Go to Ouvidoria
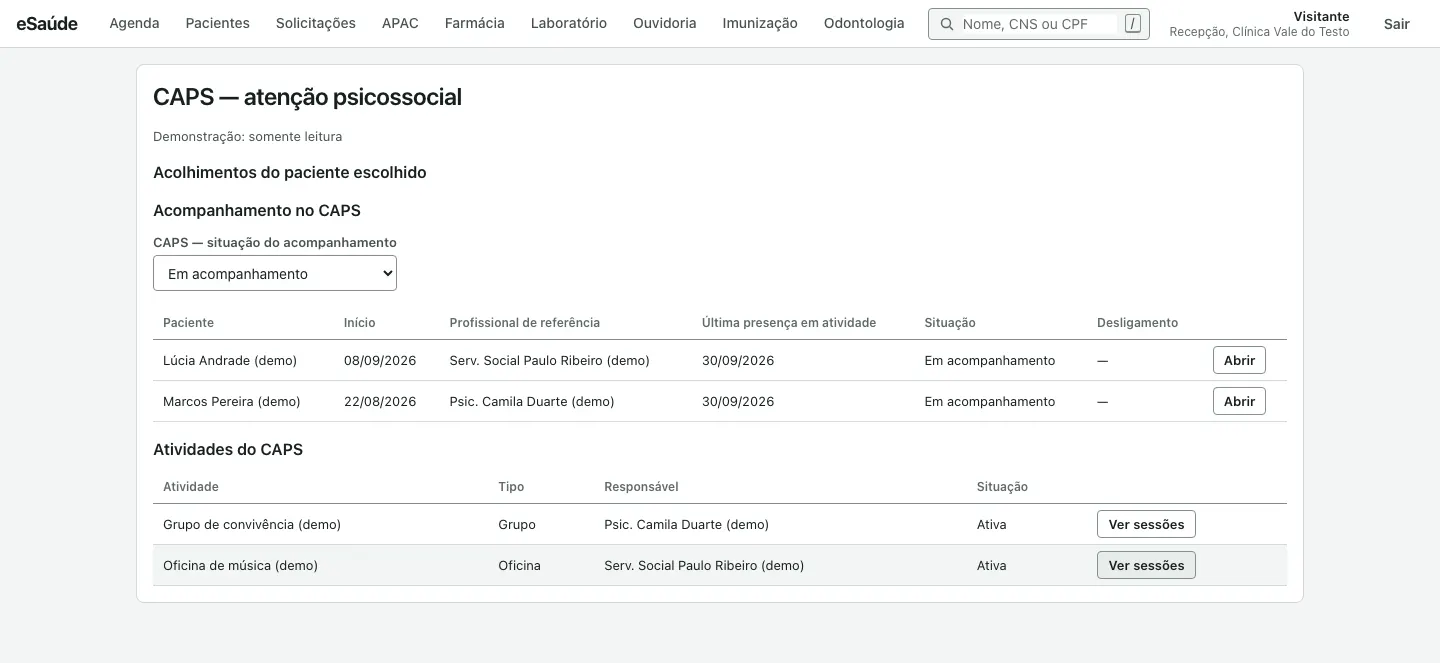 coord(665,23)
